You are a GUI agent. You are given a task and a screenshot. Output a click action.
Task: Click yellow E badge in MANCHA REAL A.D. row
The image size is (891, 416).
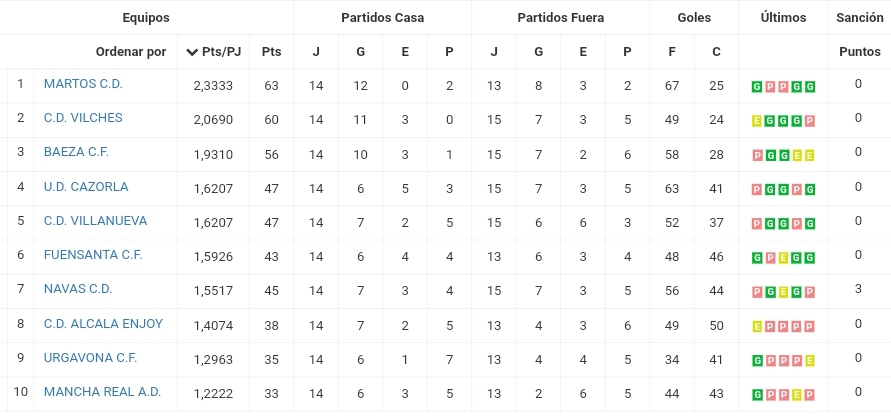pyautogui.click(x=797, y=394)
